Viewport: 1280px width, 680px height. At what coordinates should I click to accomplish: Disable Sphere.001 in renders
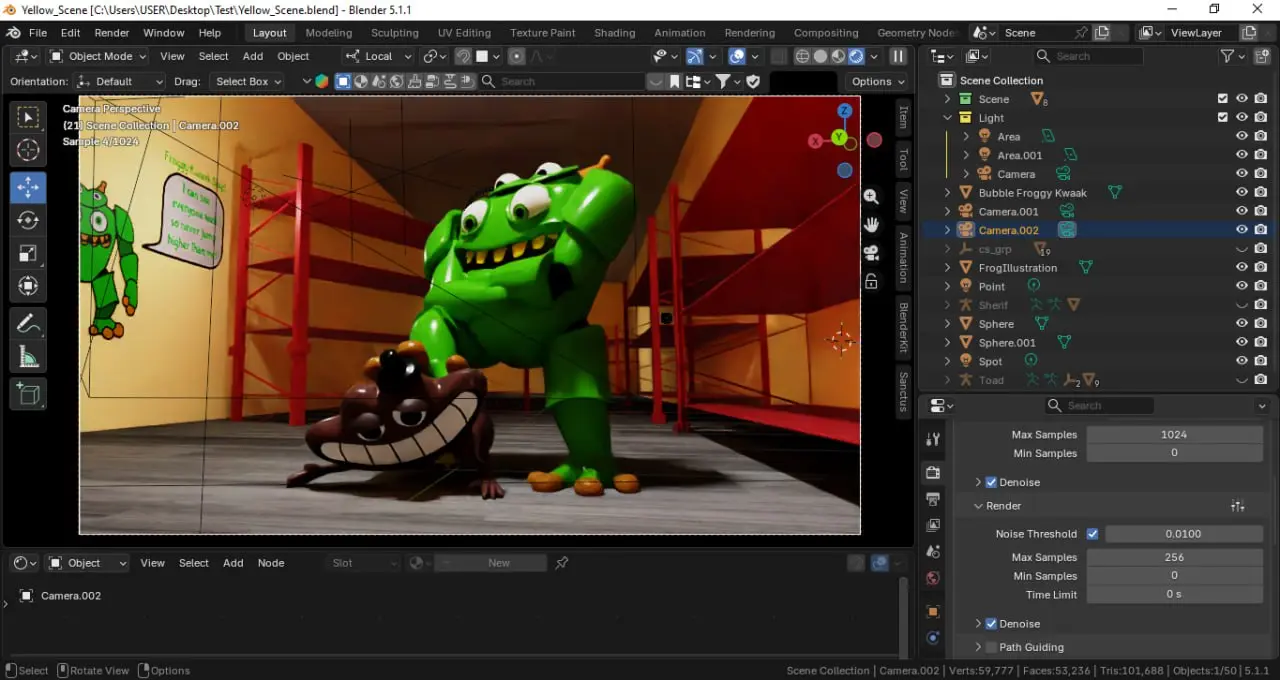[x=1260, y=342]
